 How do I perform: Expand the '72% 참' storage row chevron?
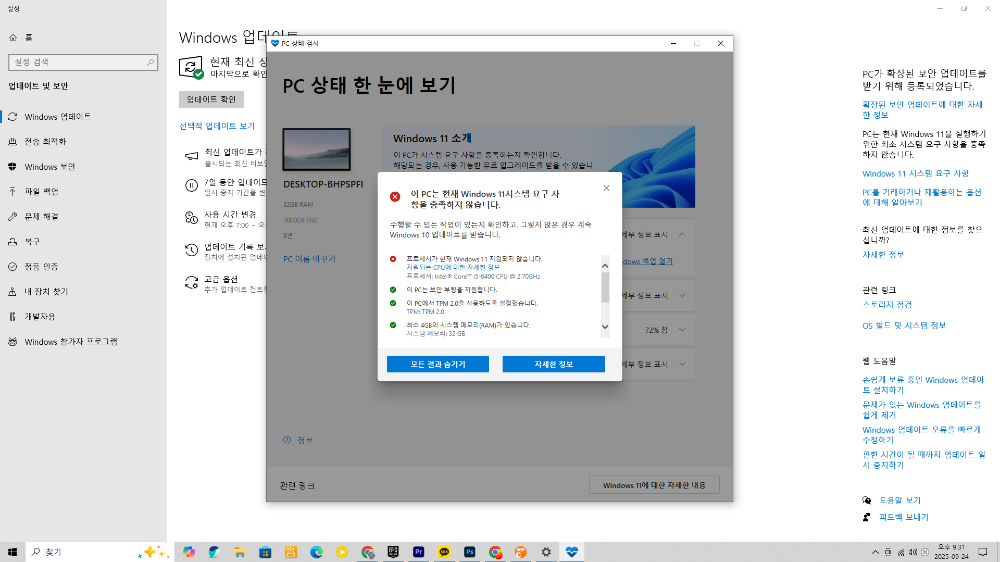682,330
